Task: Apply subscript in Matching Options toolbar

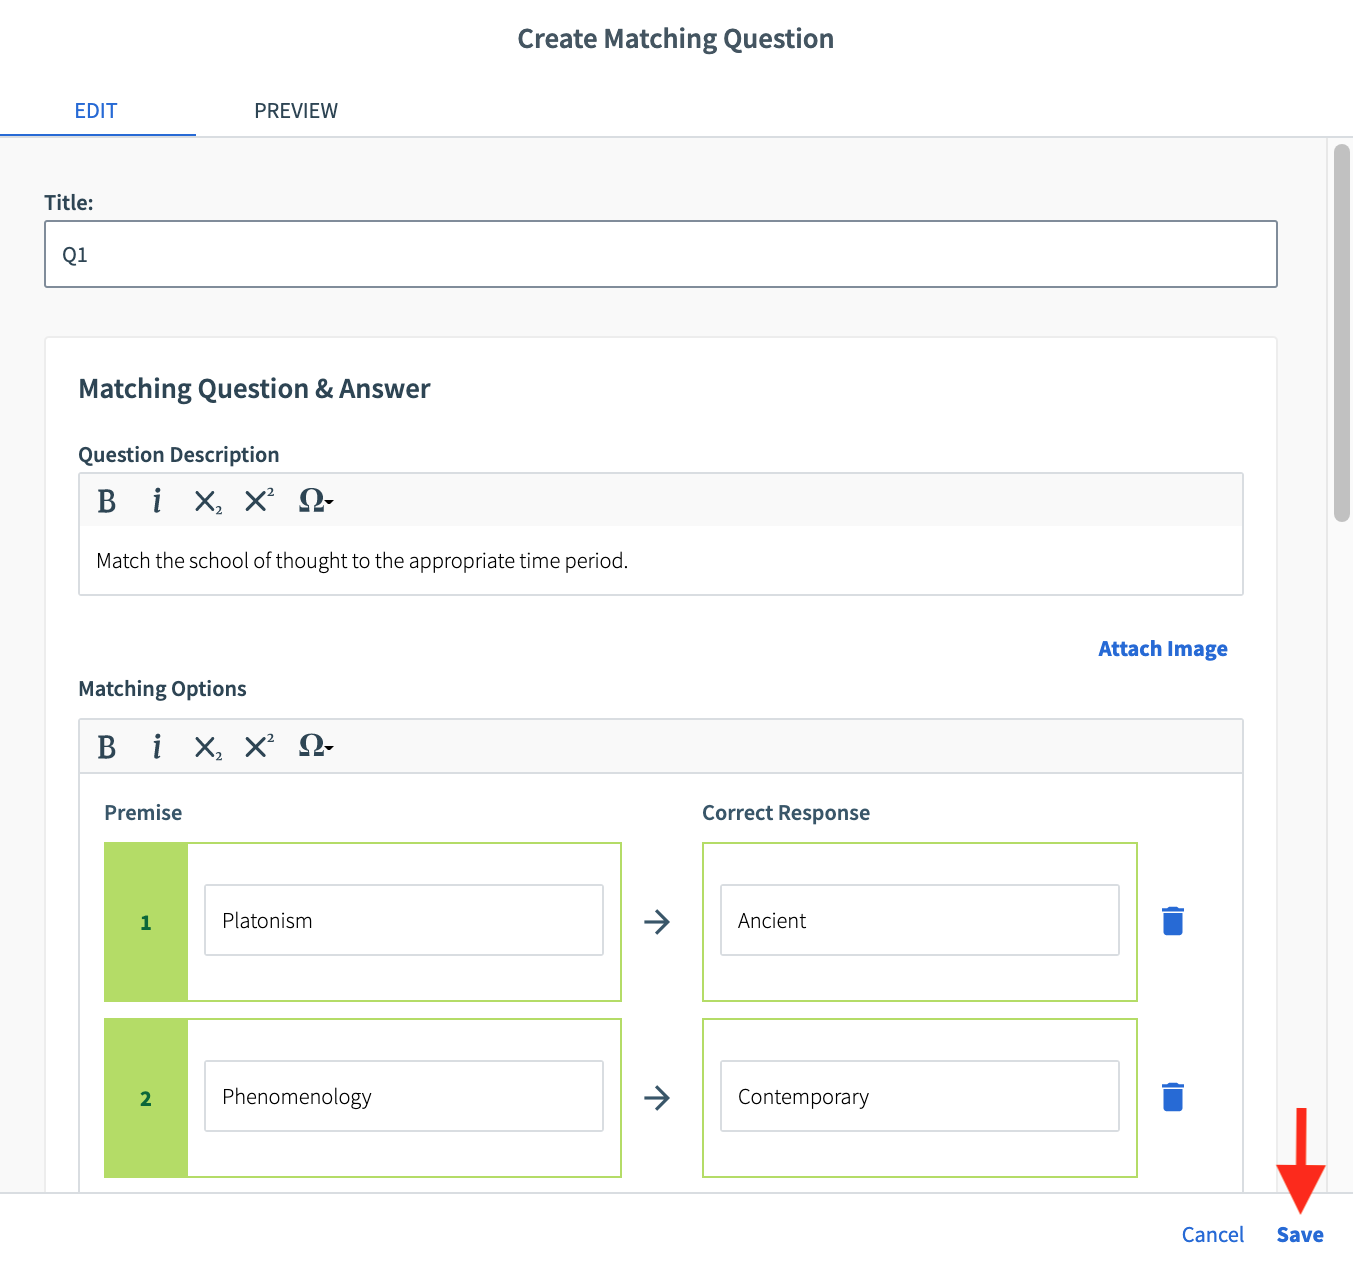Action: pyautogui.click(x=207, y=747)
